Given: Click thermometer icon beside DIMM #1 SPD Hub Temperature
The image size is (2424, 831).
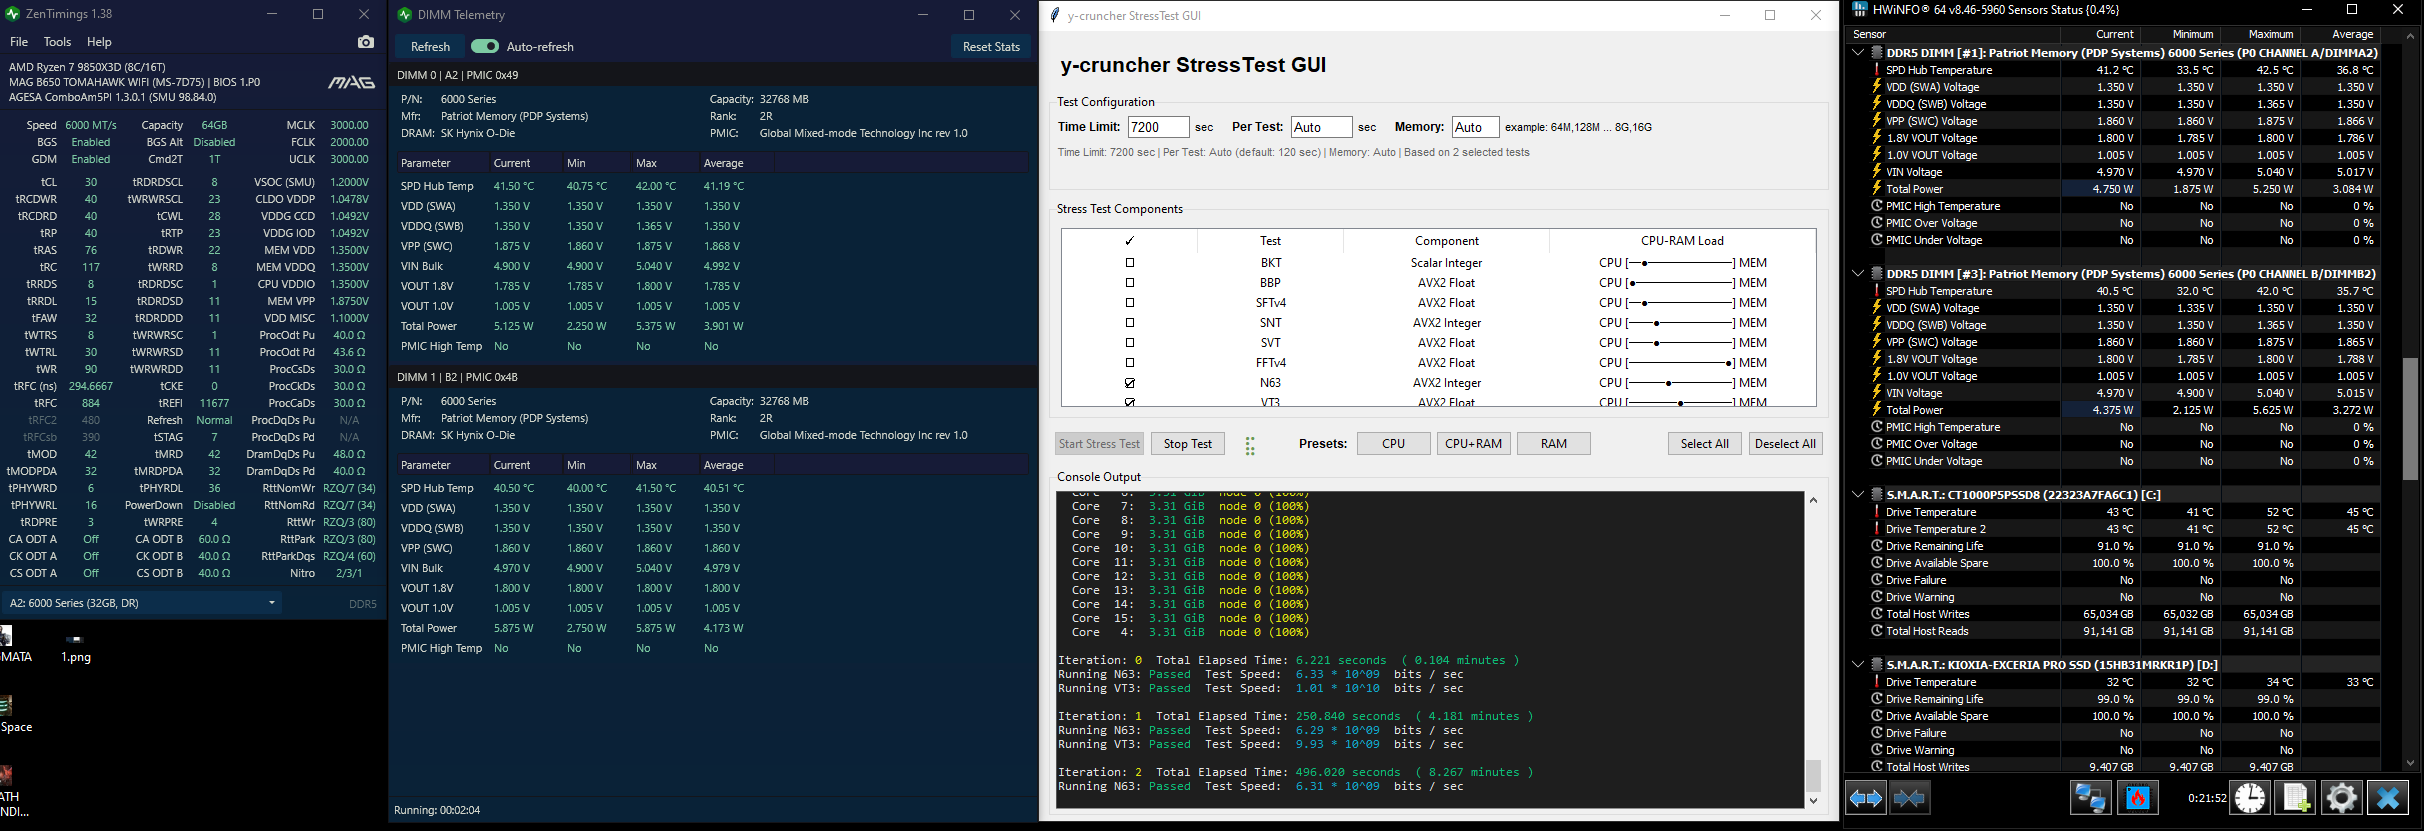Looking at the screenshot, I should point(1877,70).
